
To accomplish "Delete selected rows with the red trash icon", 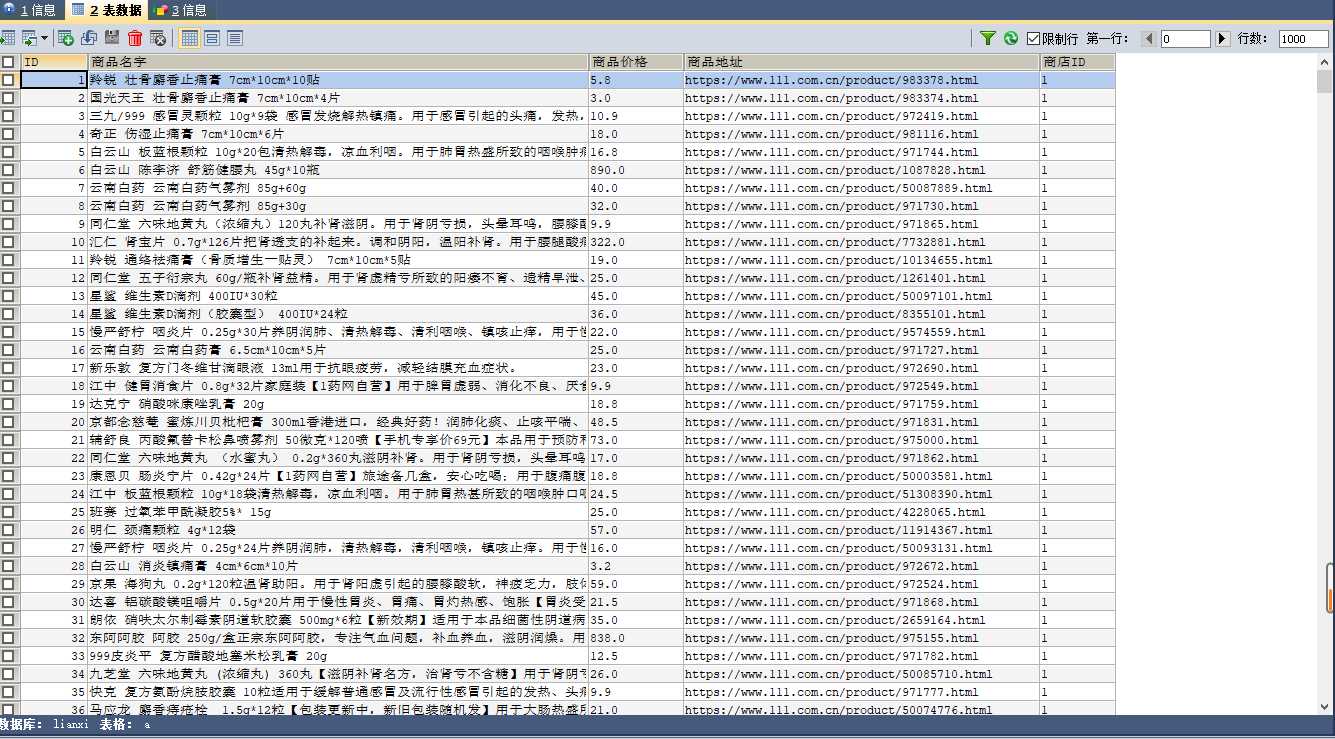I will pos(135,38).
